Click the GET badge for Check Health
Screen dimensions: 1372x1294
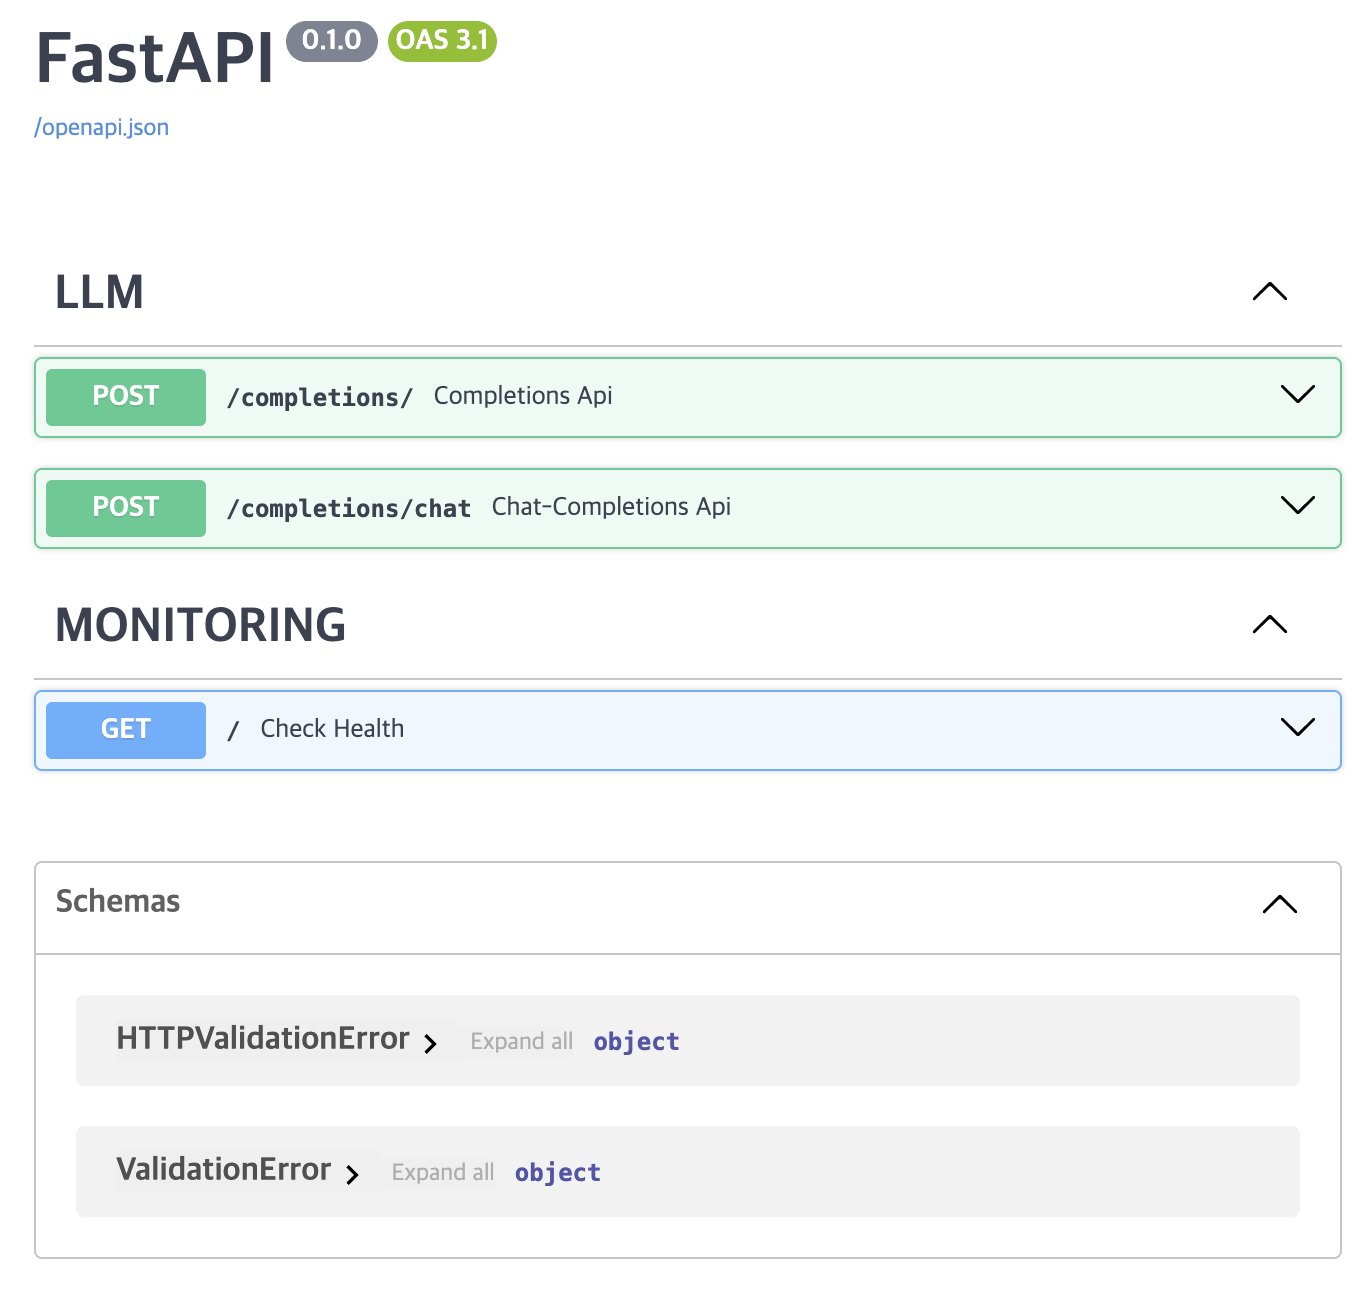click(126, 730)
